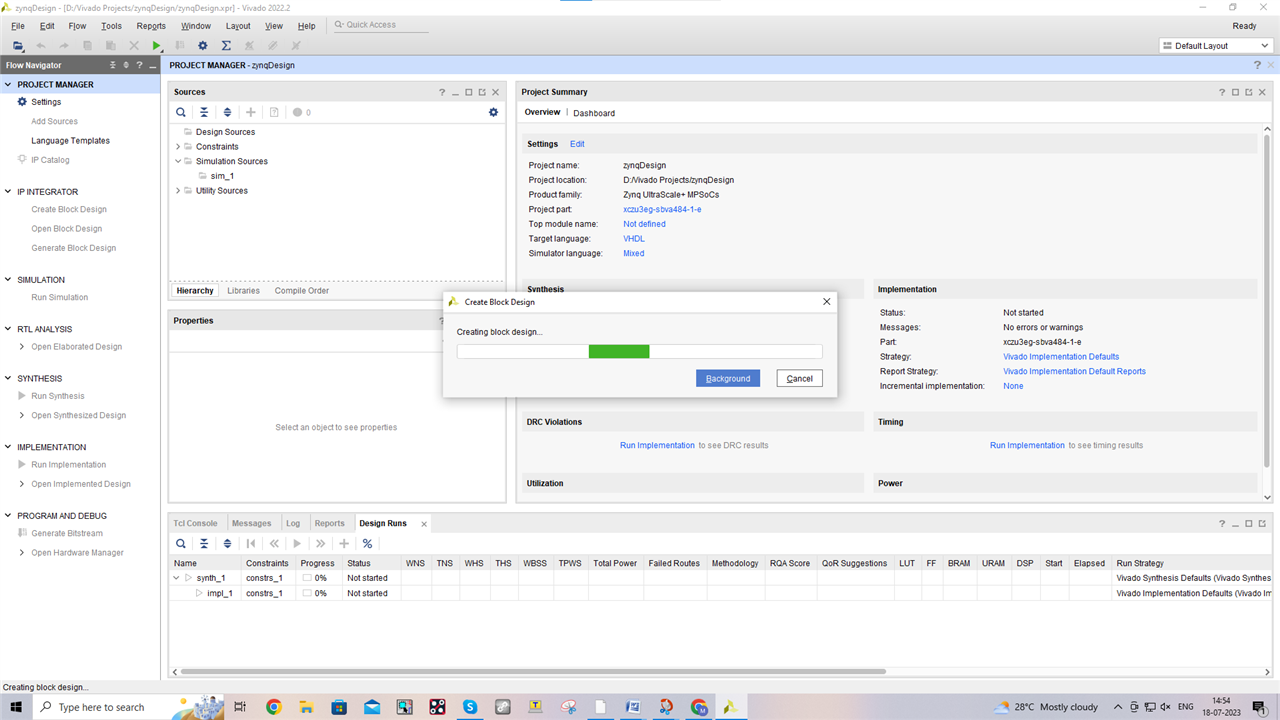Click the Sigma report icon in toolbar

pyautogui.click(x=226, y=46)
